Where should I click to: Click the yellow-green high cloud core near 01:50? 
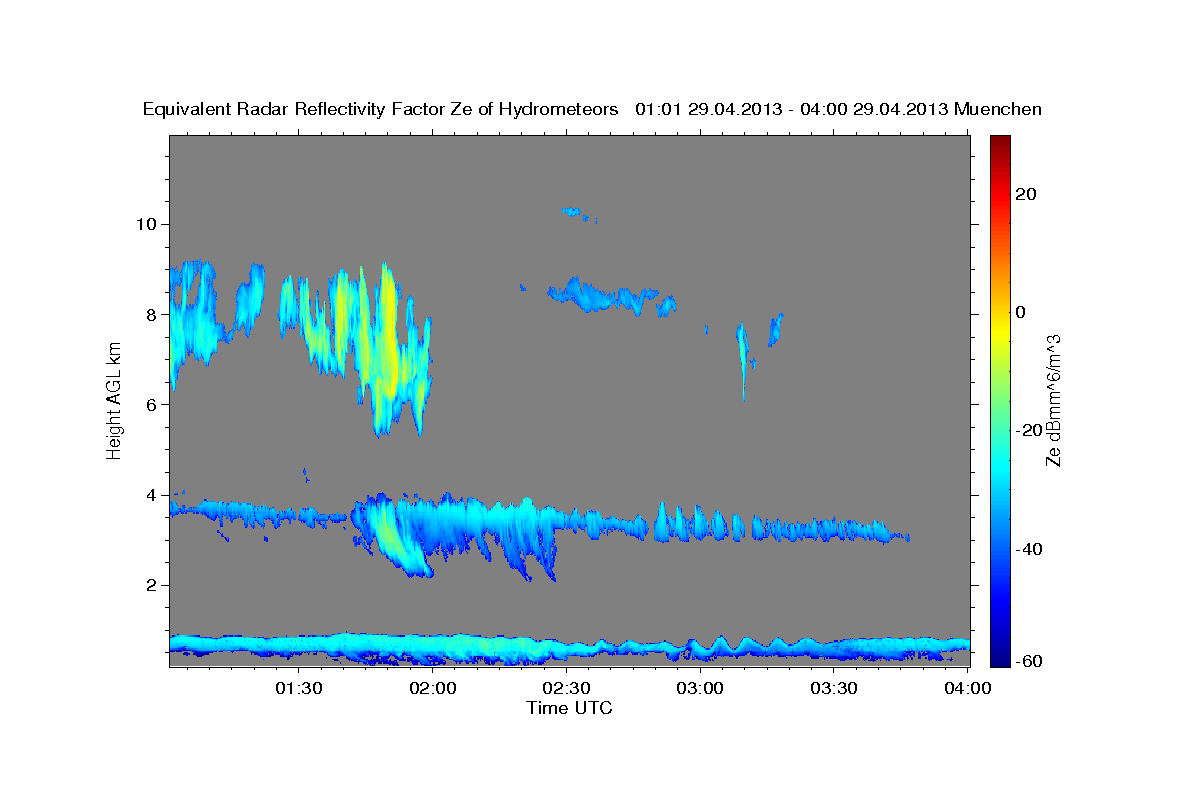tap(387, 345)
